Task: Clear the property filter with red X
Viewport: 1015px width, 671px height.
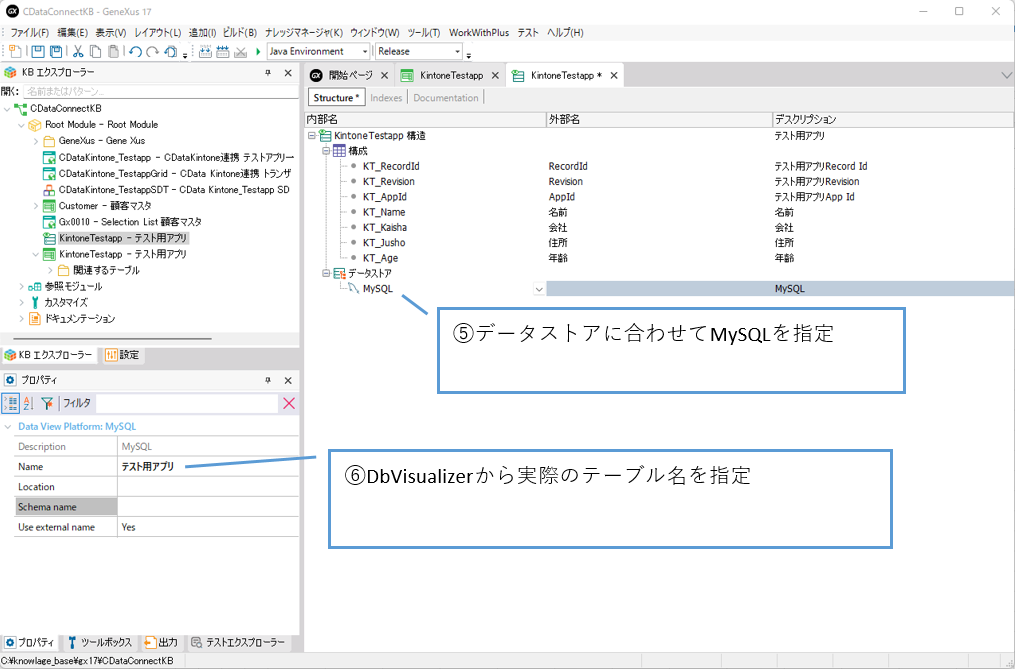Action: pyautogui.click(x=289, y=403)
